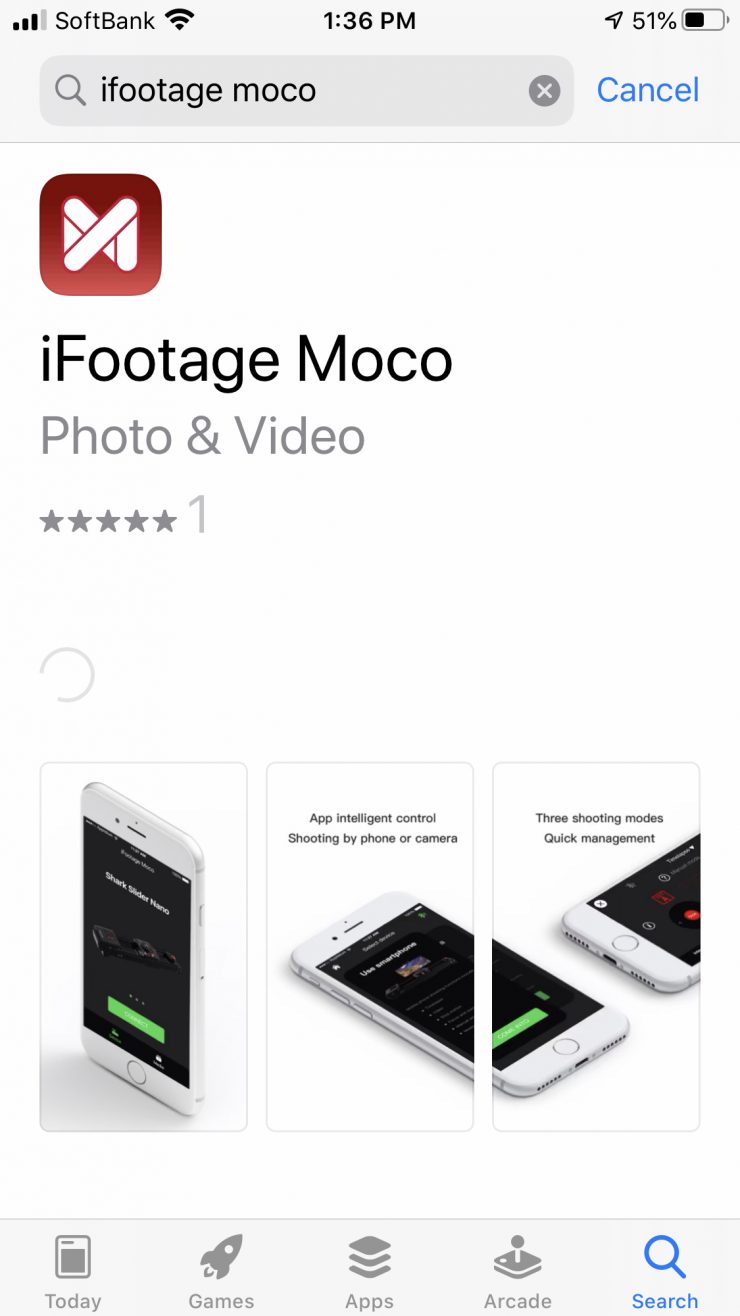
Task: Tap the Wi-Fi icon in the status bar
Action: [x=179, y=20]
